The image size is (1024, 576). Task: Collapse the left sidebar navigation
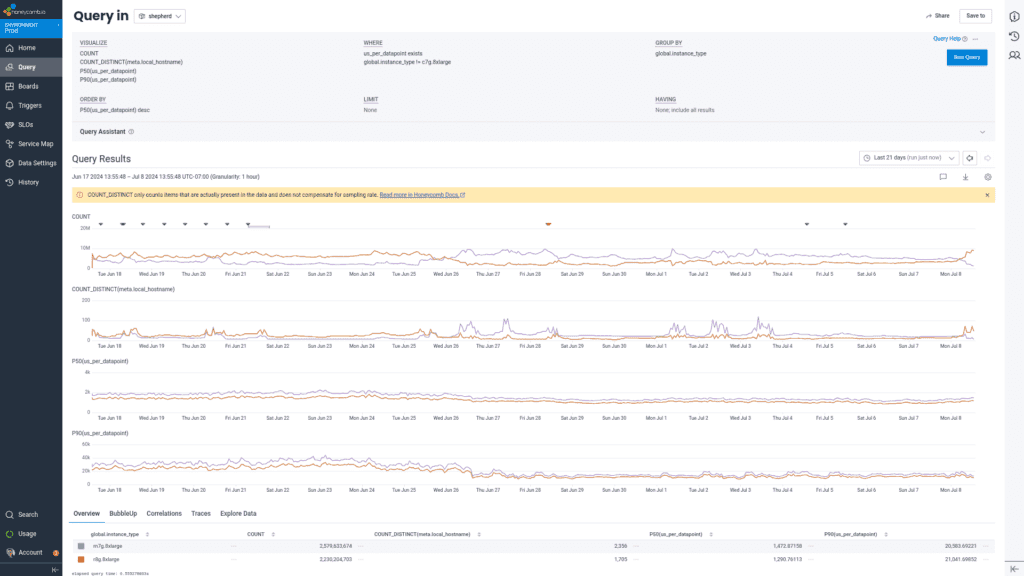pyautogui.click(x=55, y=569)
